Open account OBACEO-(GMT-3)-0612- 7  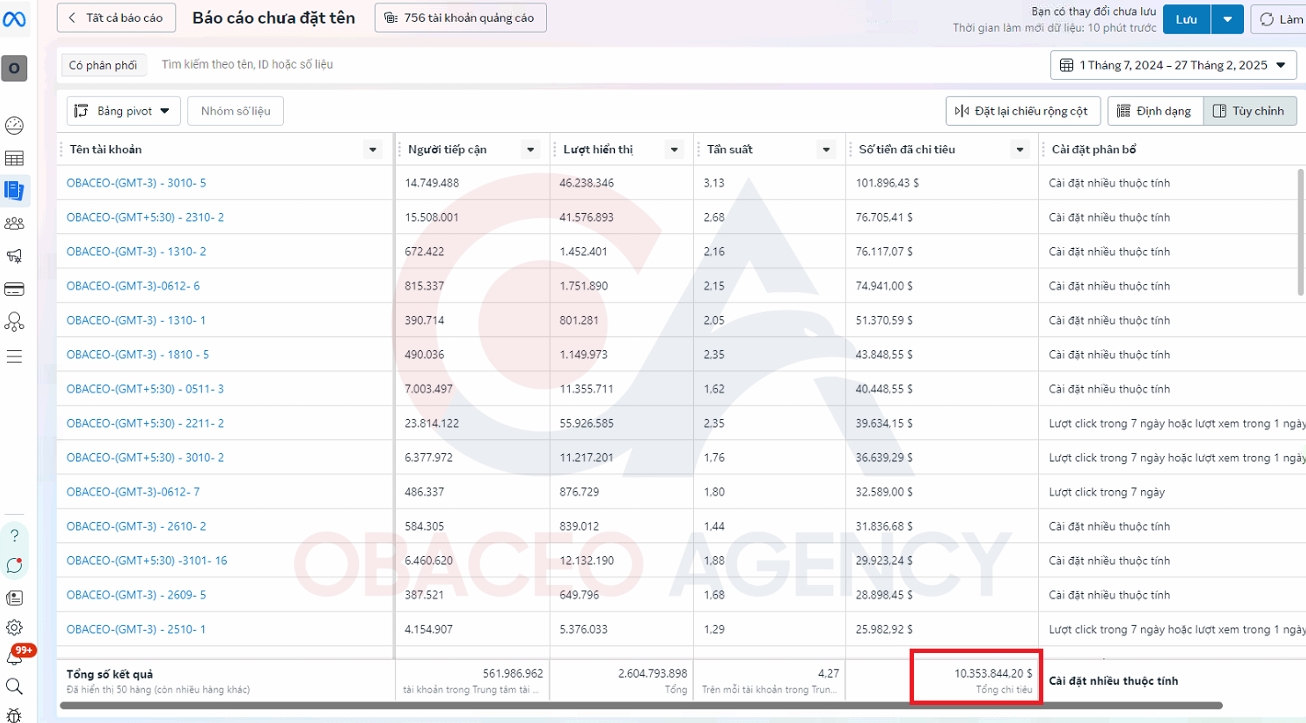coord(133,492)
